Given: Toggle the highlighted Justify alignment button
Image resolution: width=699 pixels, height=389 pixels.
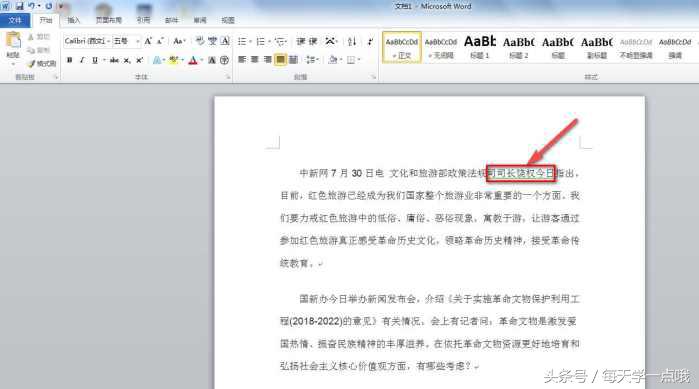Looking at the screenshot, I should point(280,59).
